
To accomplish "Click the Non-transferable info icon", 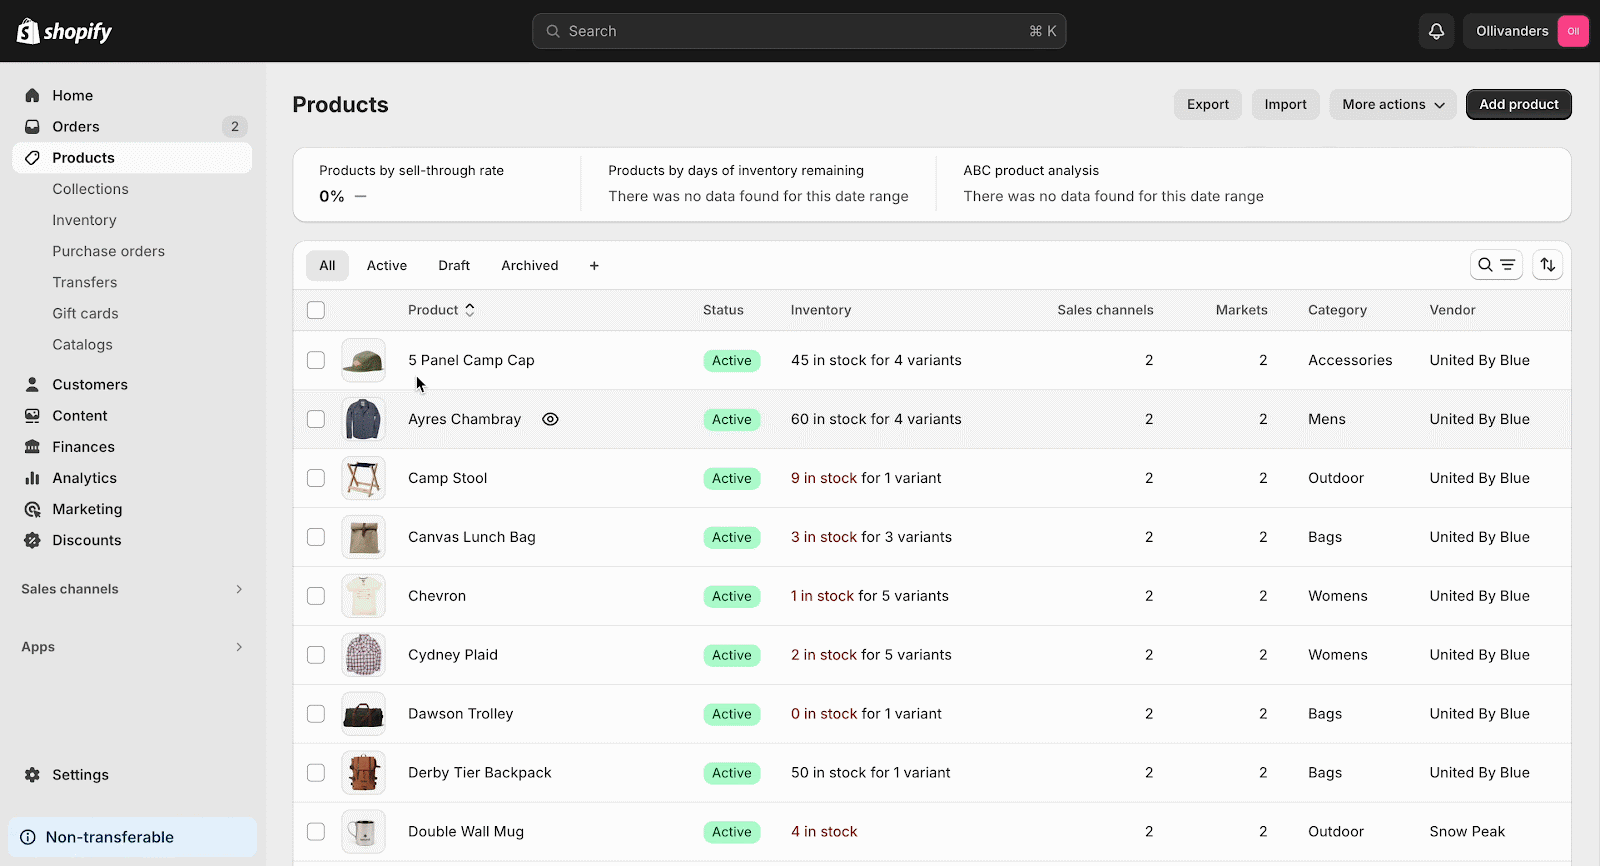I will pyautogui.click(x=28, y=837).
